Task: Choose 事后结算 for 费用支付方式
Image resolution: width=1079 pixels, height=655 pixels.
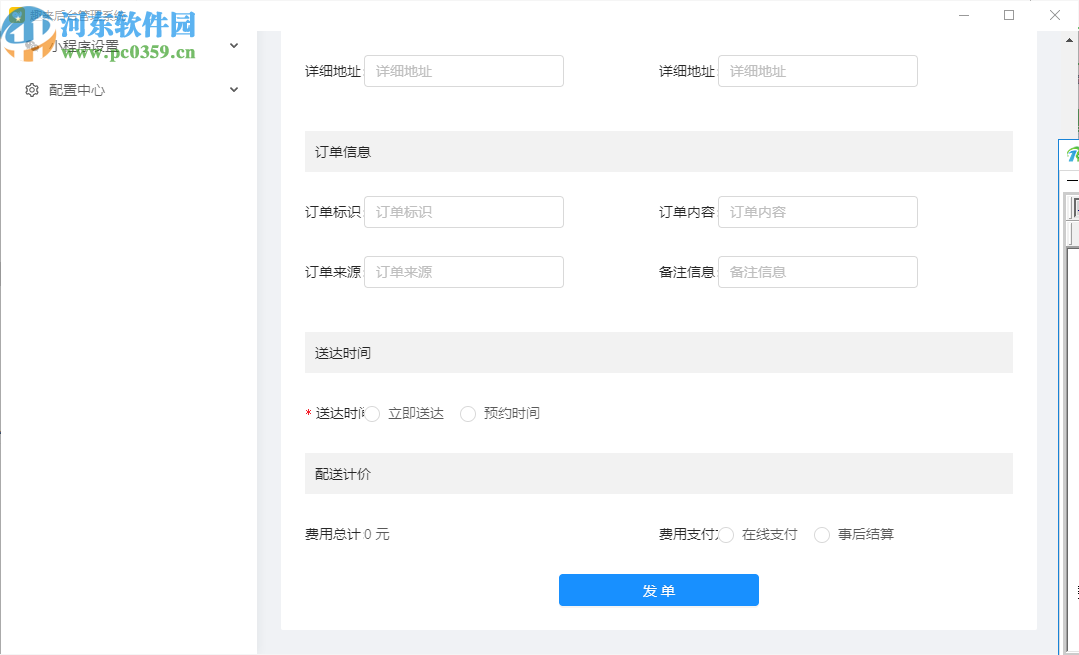Action: click(821, 534)
